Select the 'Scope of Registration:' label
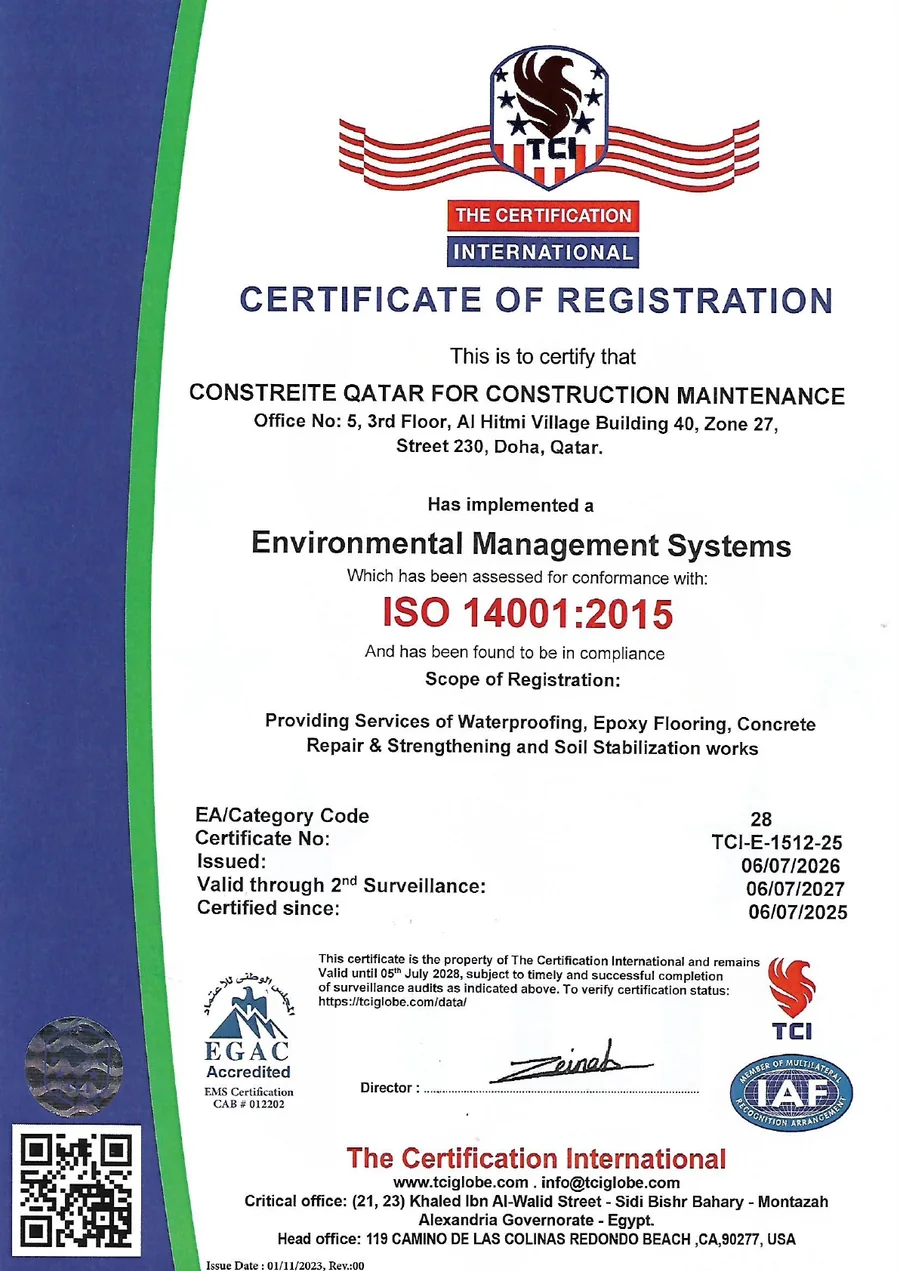 (x=523, y=680)
